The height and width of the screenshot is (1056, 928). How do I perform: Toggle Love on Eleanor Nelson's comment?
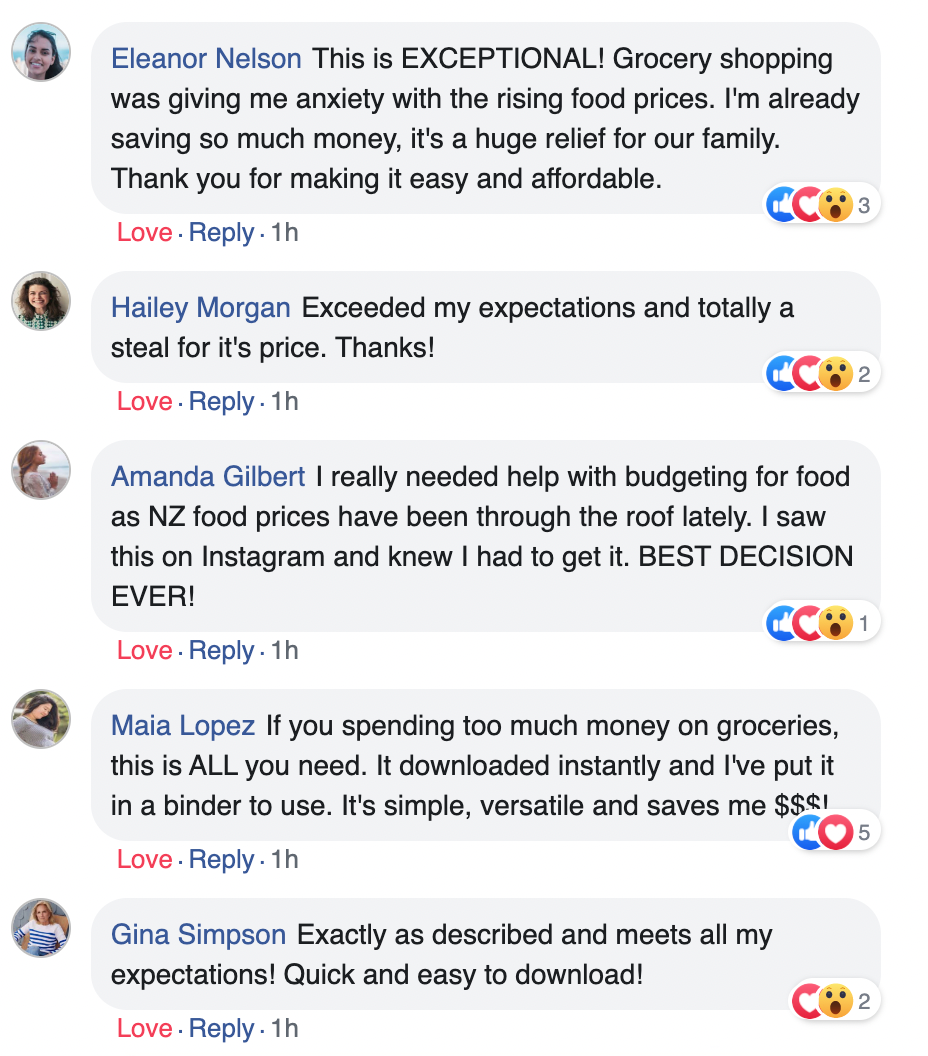(x=144, y=233)
